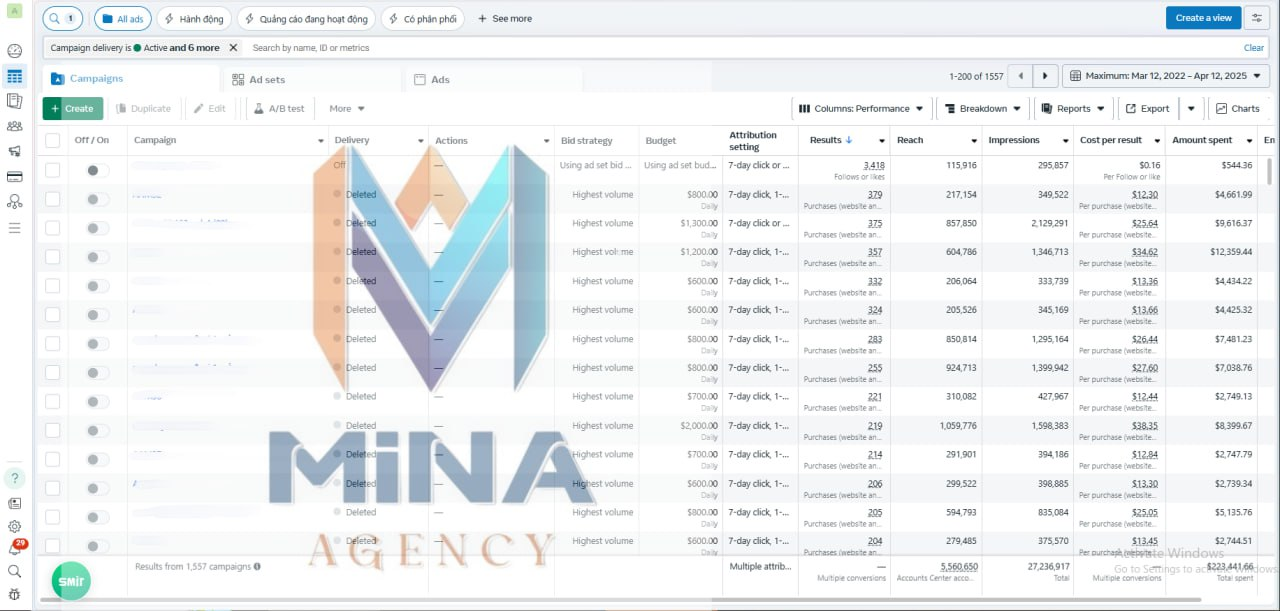Click the Edit pencil button
The width and height of the screenshot is (1280, 611).
click(209, 108)
